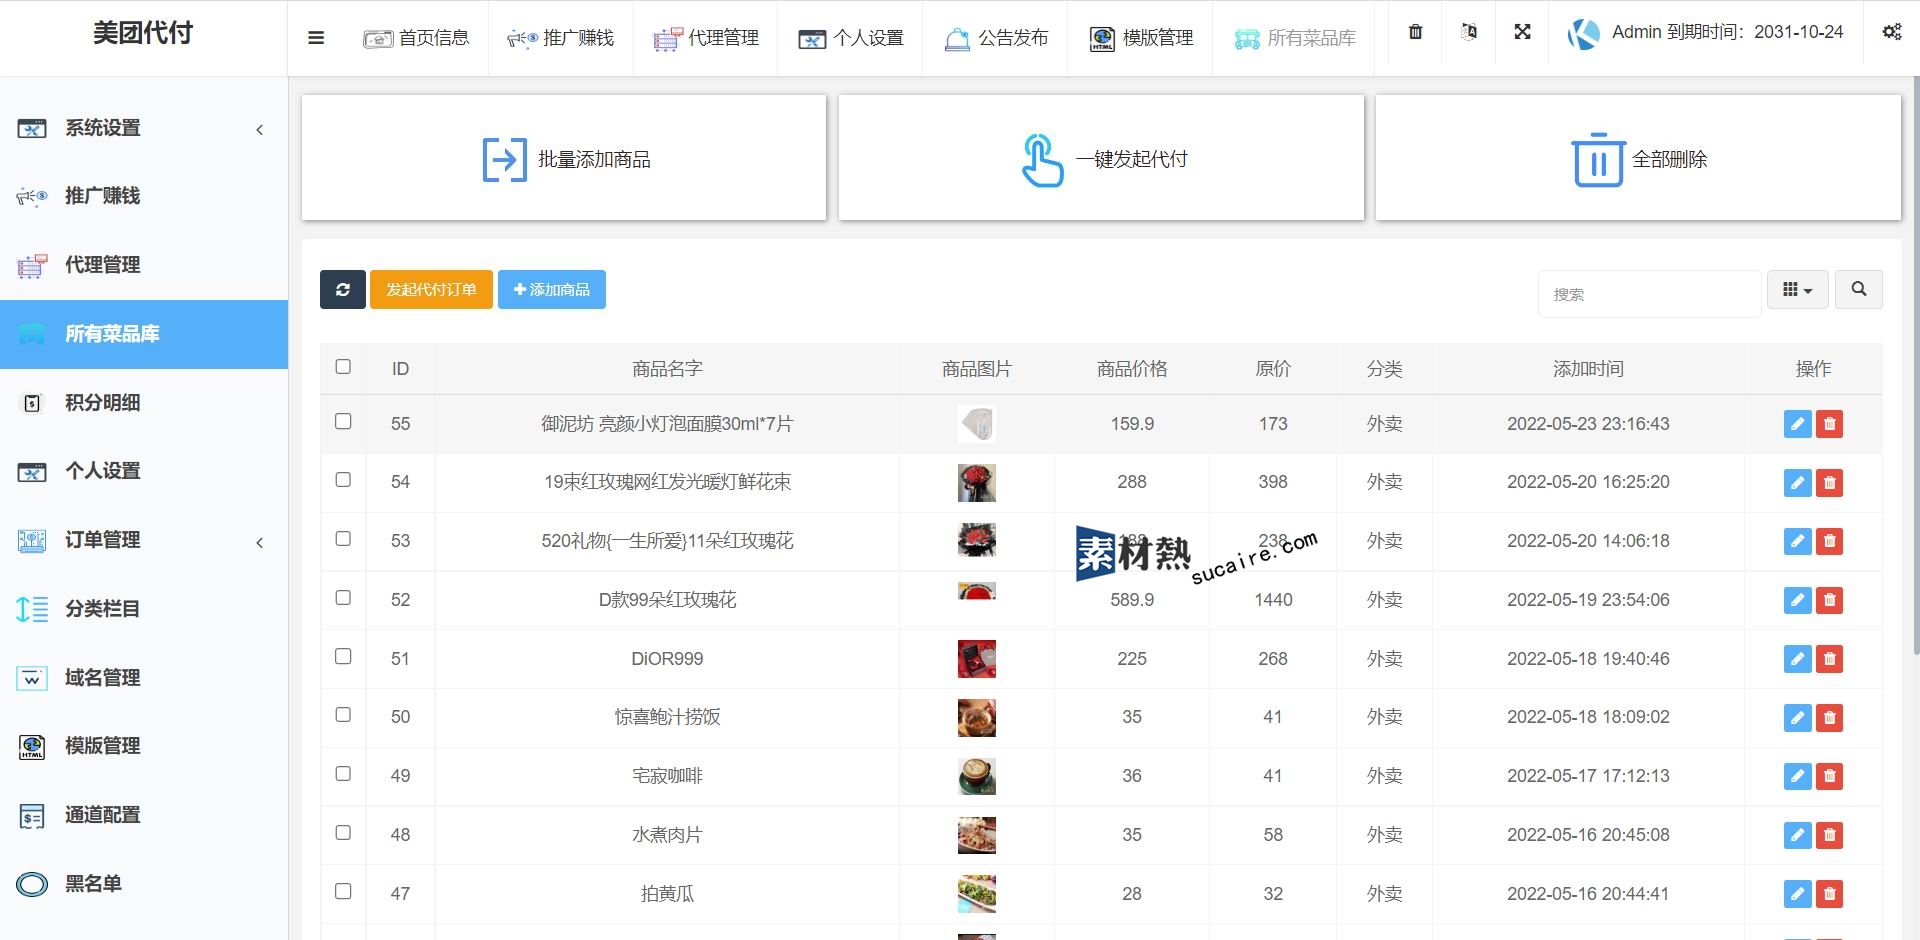Edit product 48 pencil icon

[1797, 835]
